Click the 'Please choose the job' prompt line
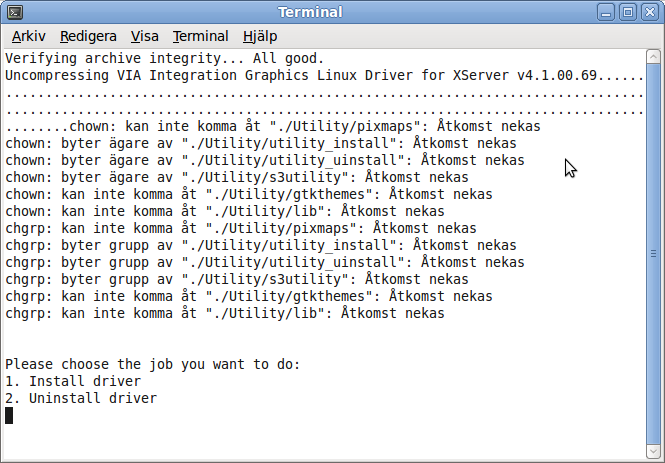The width and height of the screenshot is (665, 463). (x=153, y=364)
